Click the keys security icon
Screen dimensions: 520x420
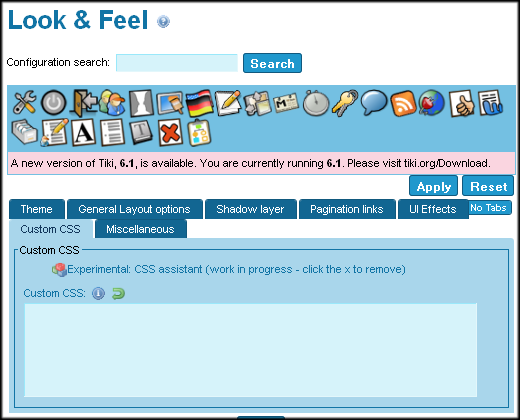click(345, 103)
